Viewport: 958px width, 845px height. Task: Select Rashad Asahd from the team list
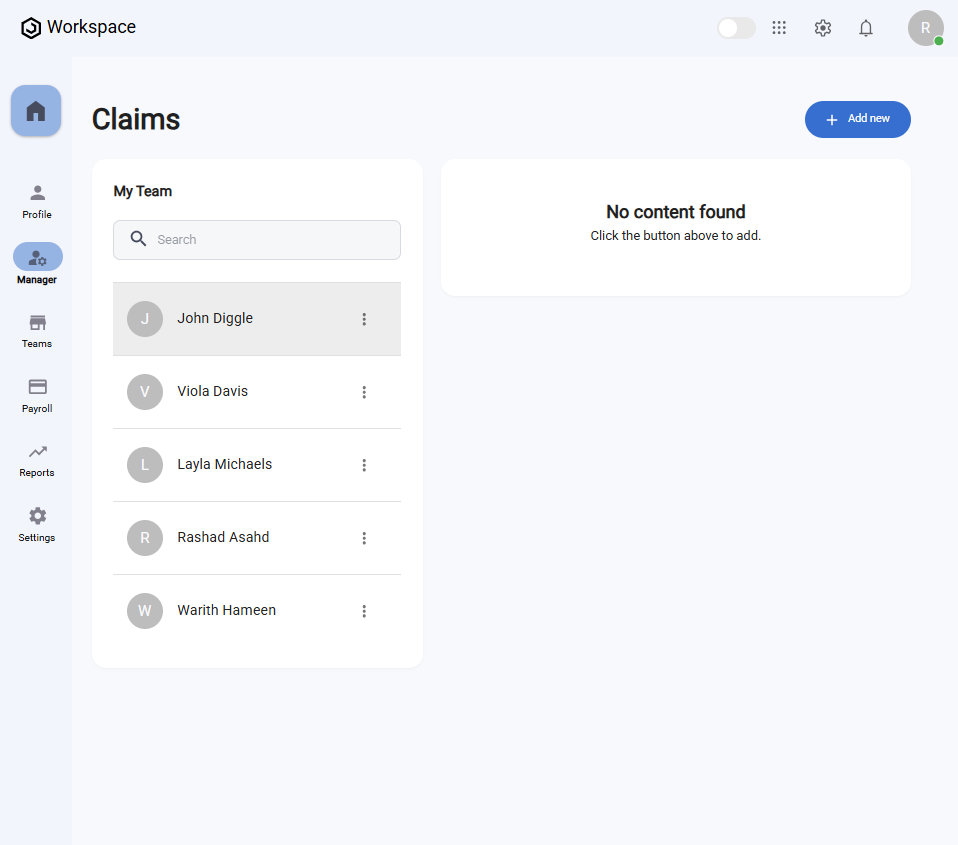pos(223,538)
